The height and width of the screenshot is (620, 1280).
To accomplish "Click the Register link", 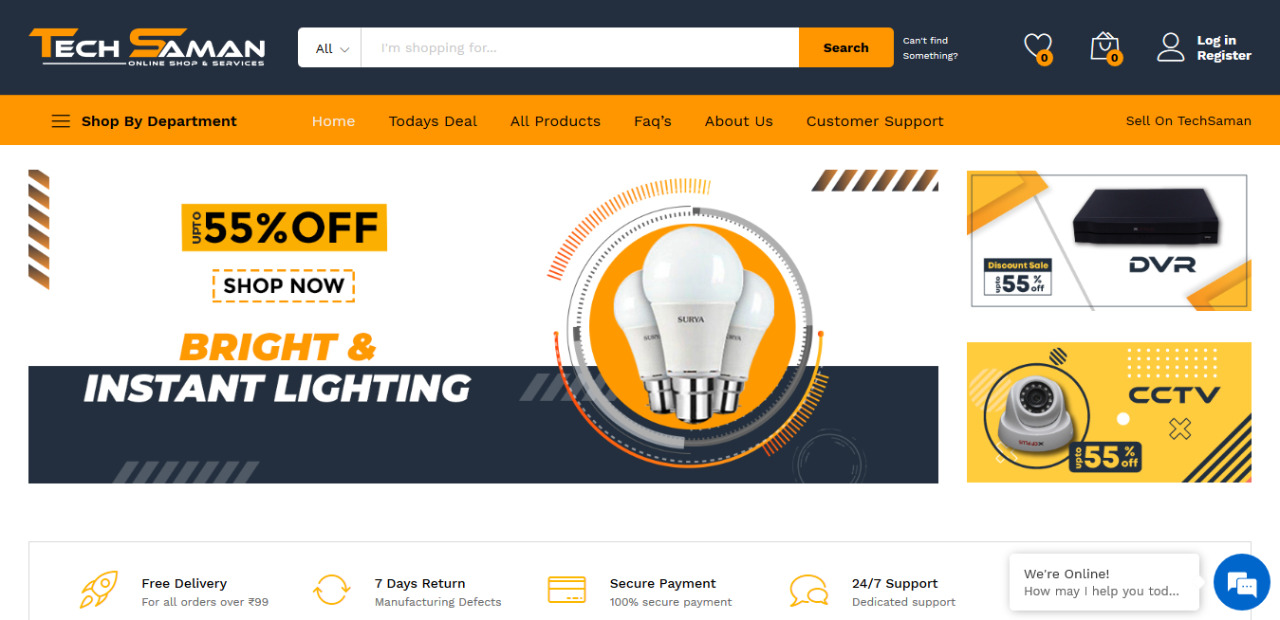I will click(x=1224, y=56).
